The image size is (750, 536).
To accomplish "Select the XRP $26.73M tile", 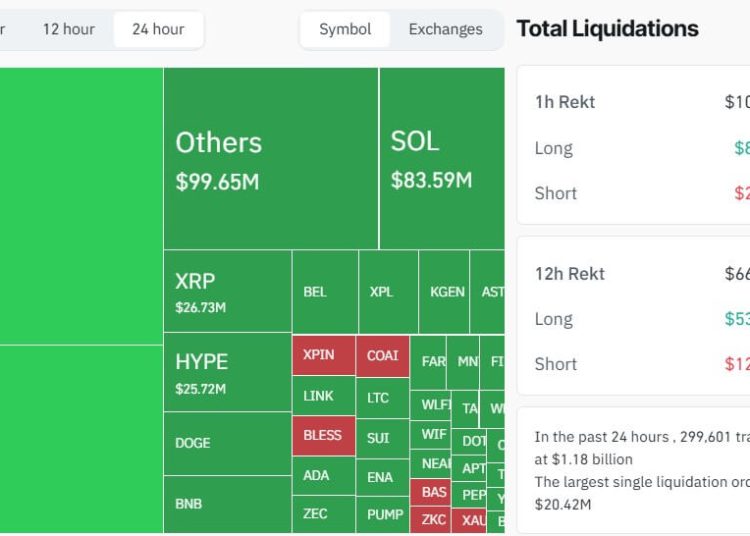I will [227, 291].
